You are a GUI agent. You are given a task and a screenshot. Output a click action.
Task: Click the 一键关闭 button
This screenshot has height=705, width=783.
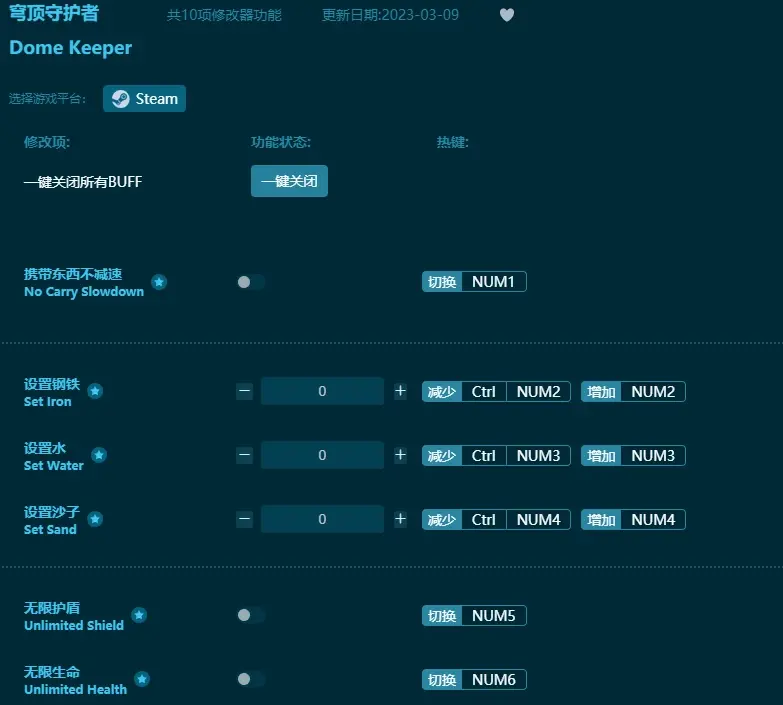[x=289, y=181]
